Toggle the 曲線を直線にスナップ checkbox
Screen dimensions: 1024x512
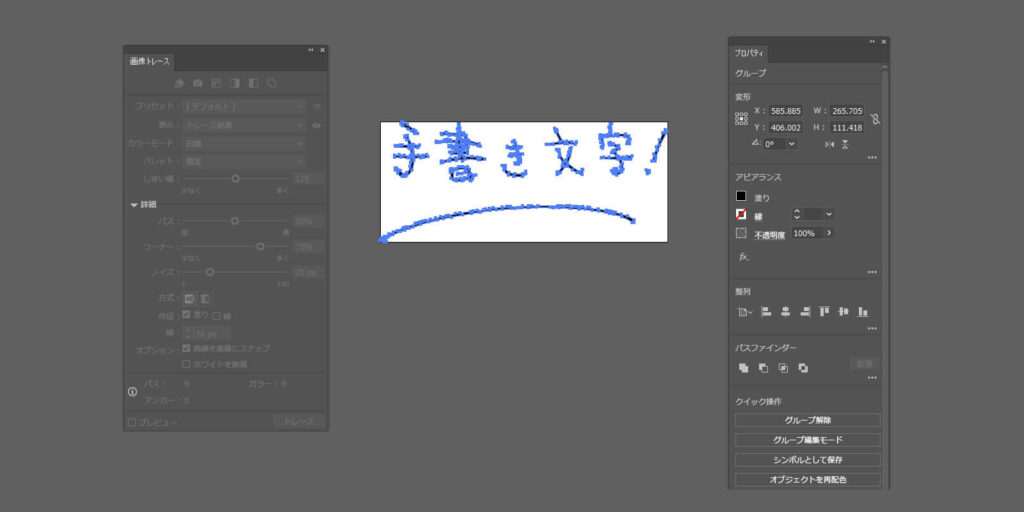tap(186, 349)
